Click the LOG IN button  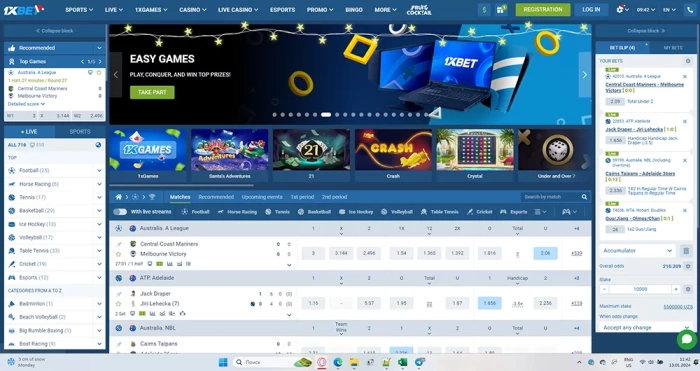pos(591,9)
